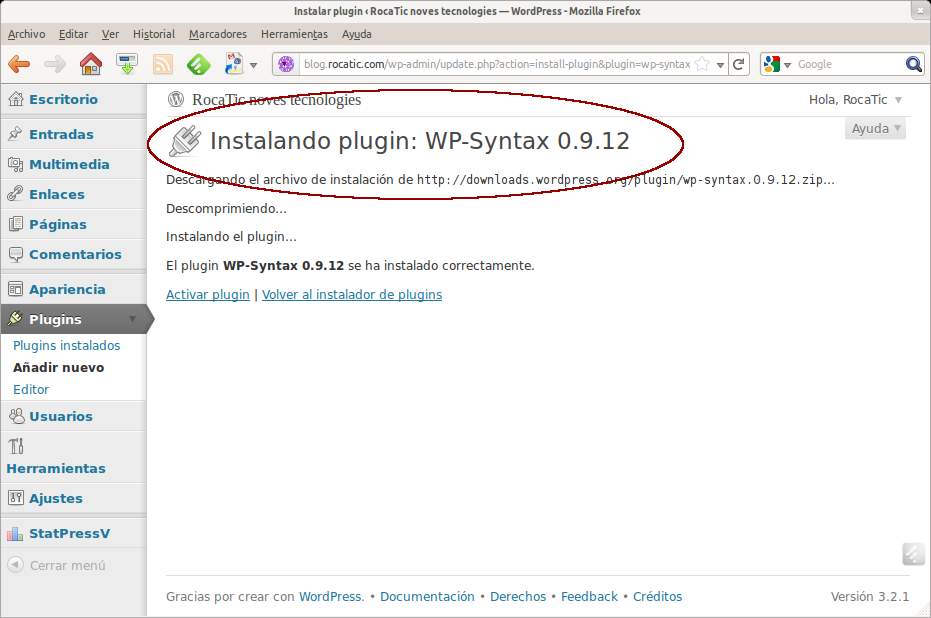Viewport: 931px width, 618px height.
Task: Open the Documentación footer link
Action: pyautogui.click(x=428, y=597)
